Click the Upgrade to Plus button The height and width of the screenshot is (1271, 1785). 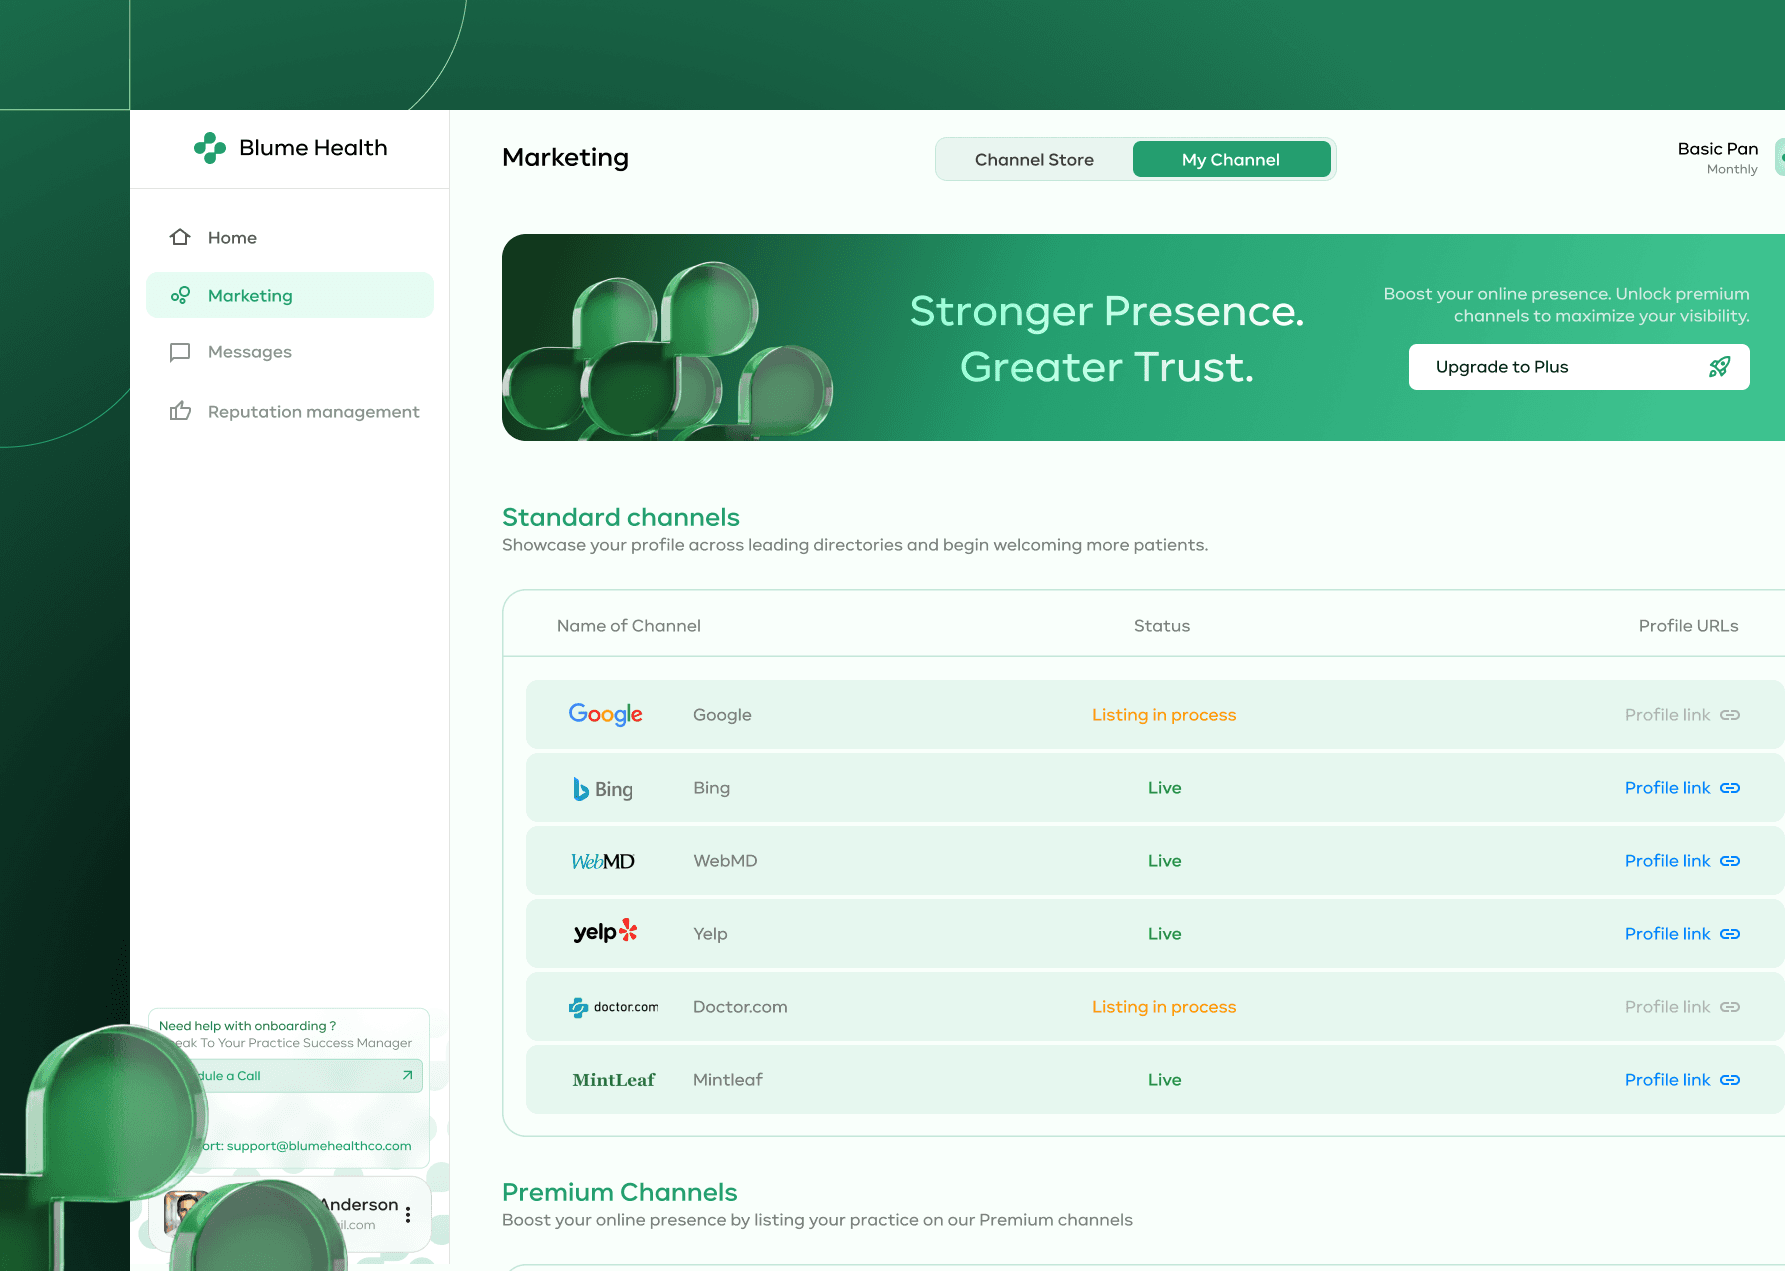click(x=1579, y=367)
